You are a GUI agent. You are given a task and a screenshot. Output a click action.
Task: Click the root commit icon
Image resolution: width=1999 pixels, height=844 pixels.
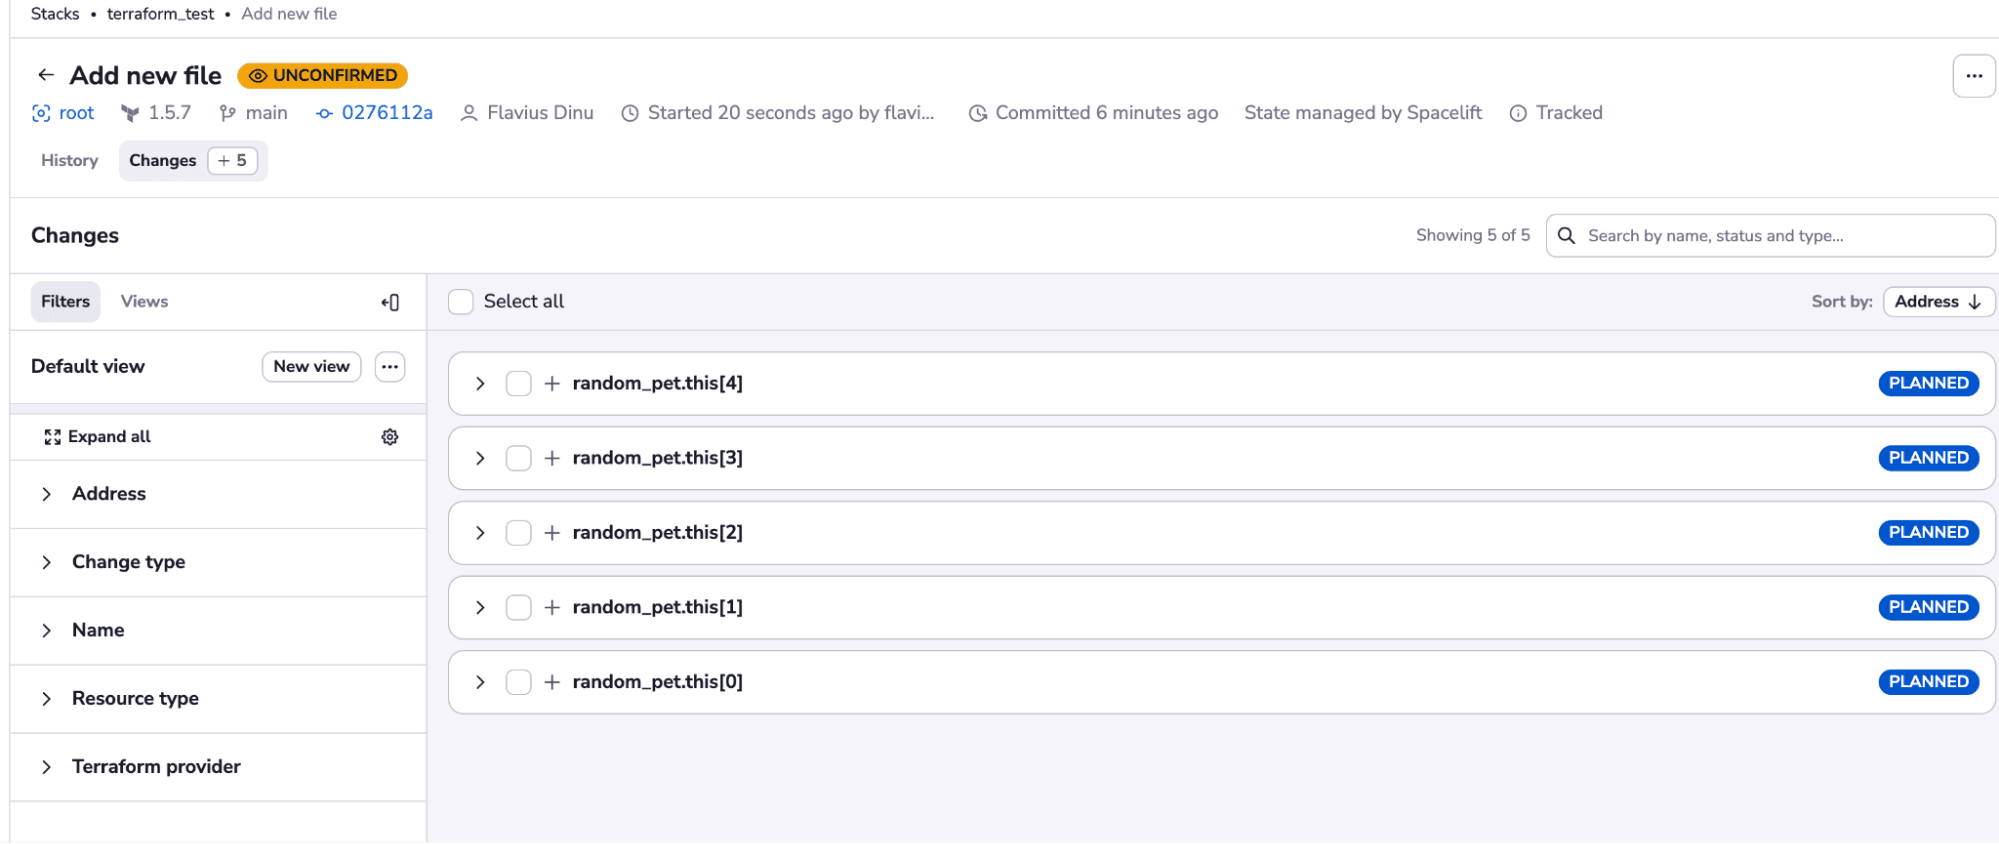point(41,113)
